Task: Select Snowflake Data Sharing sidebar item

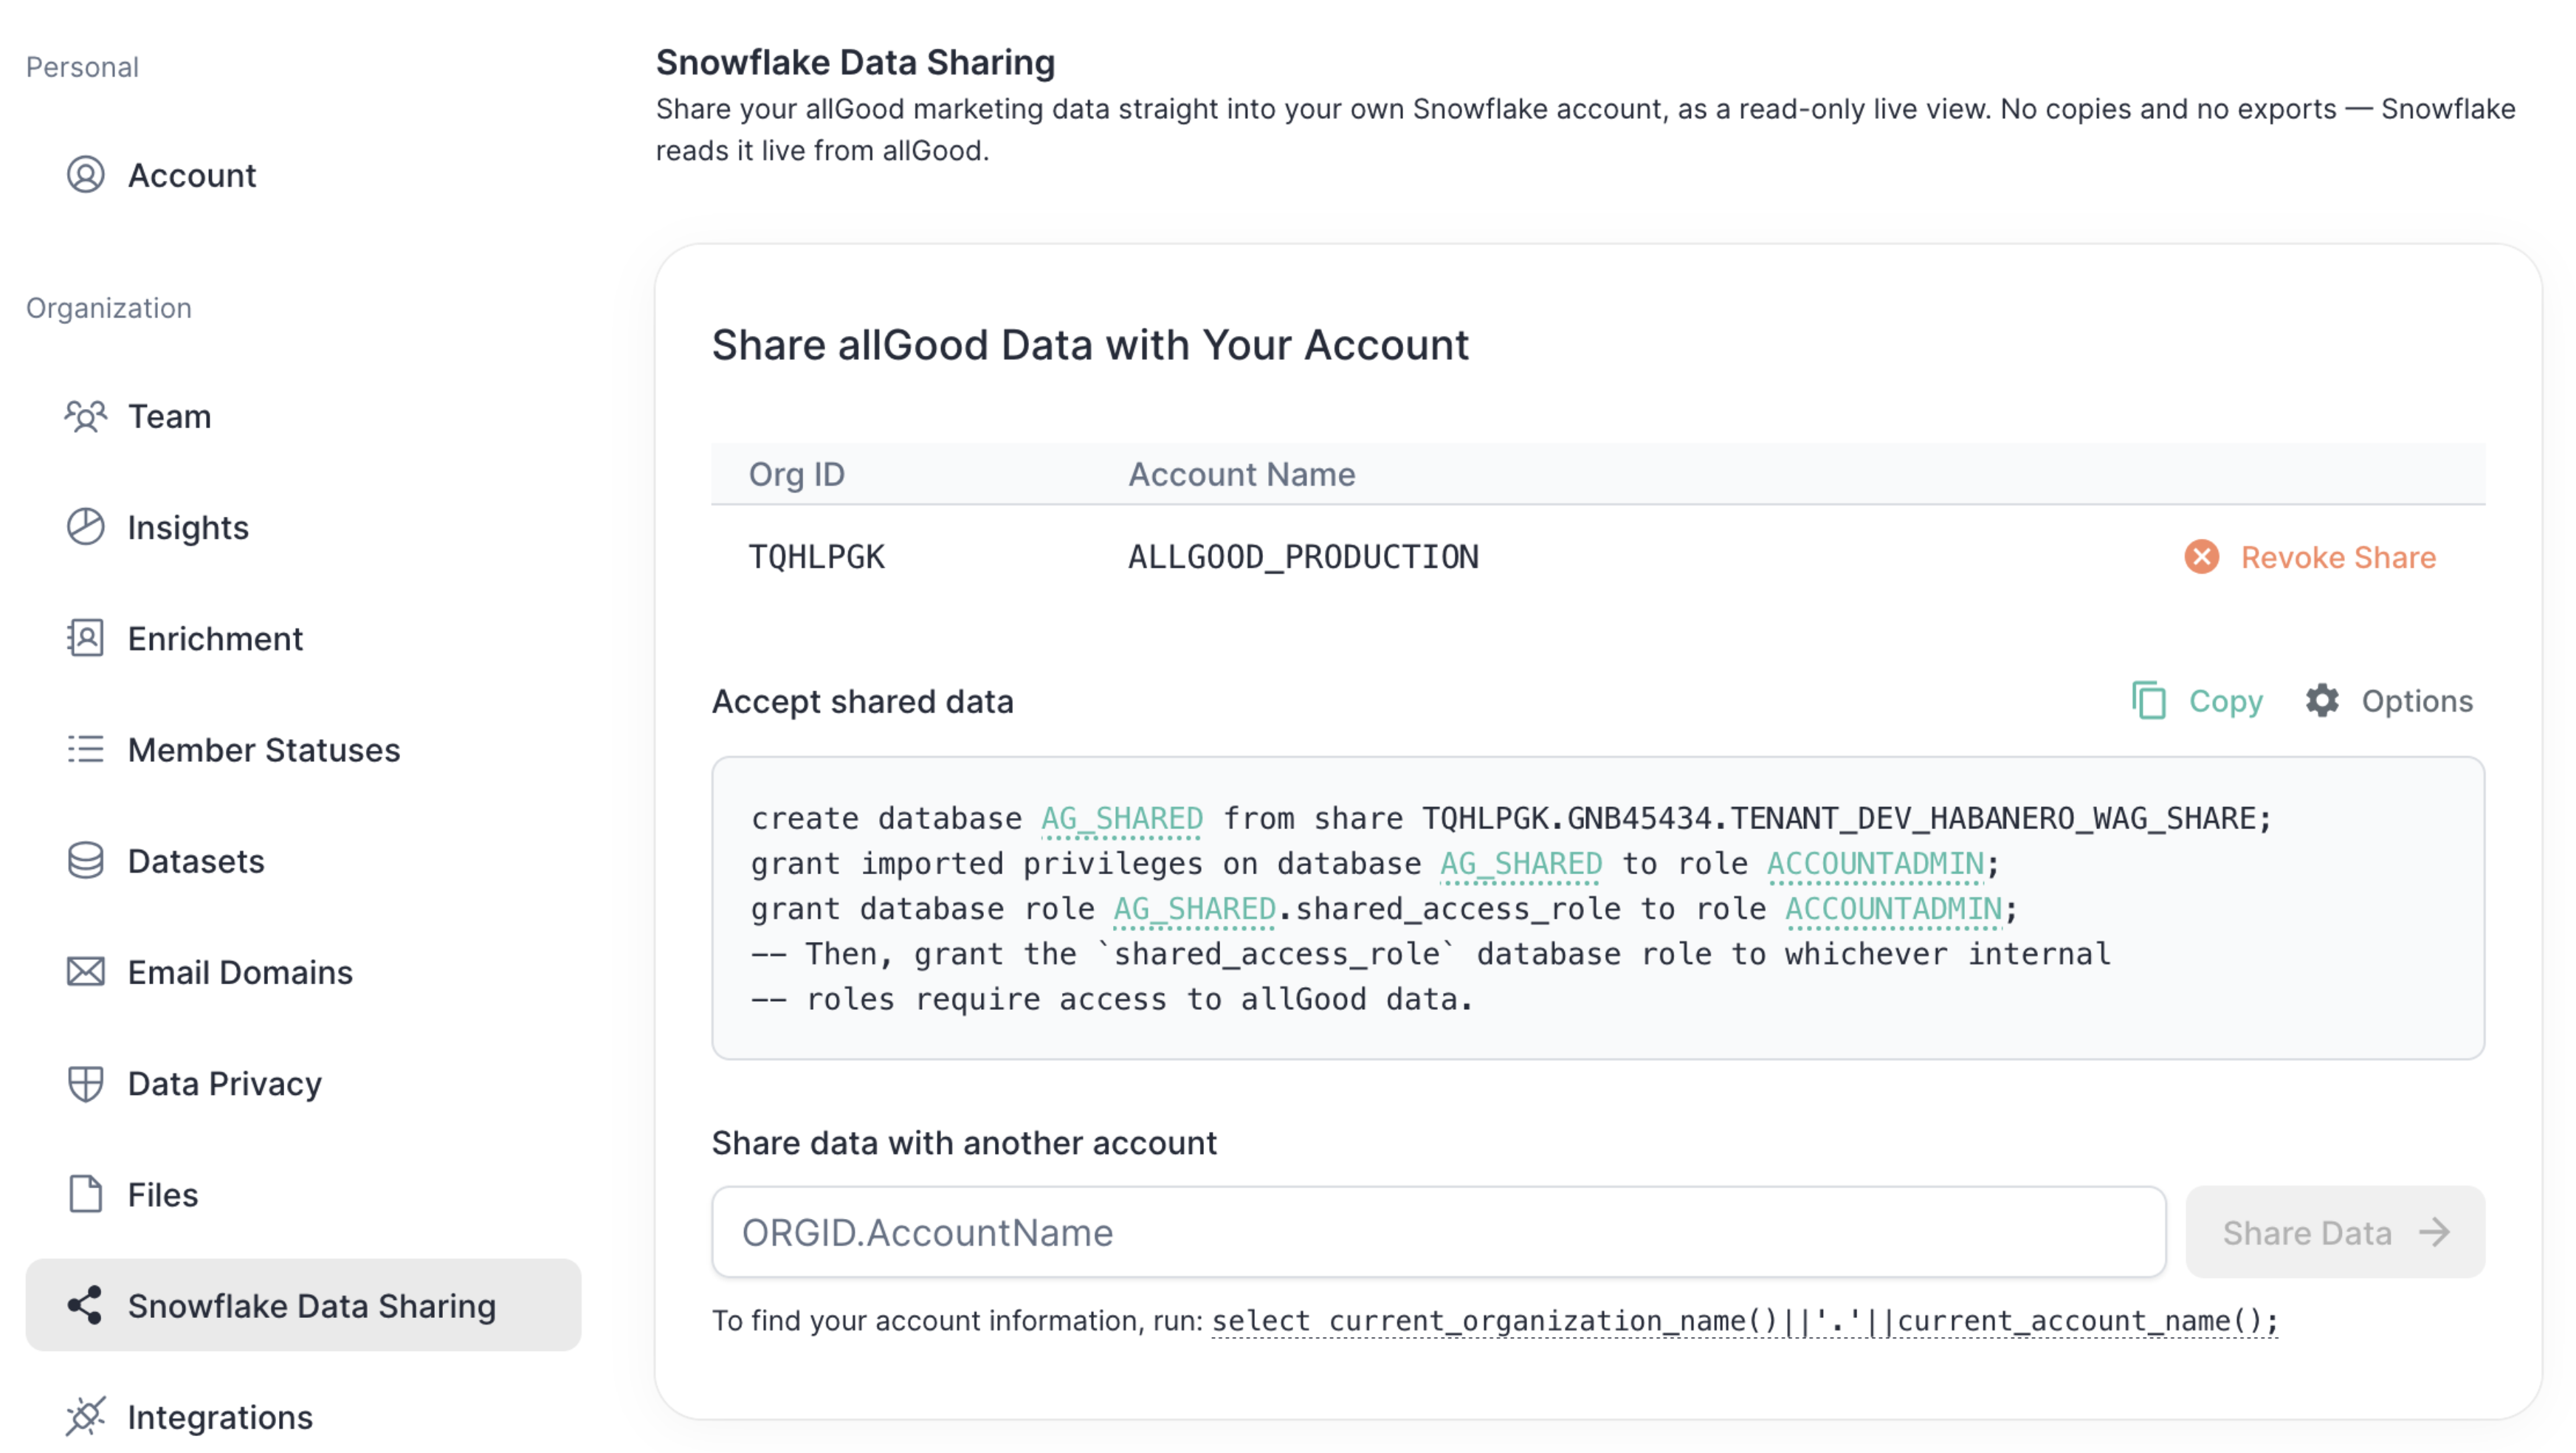Action: click(303, 1305)
